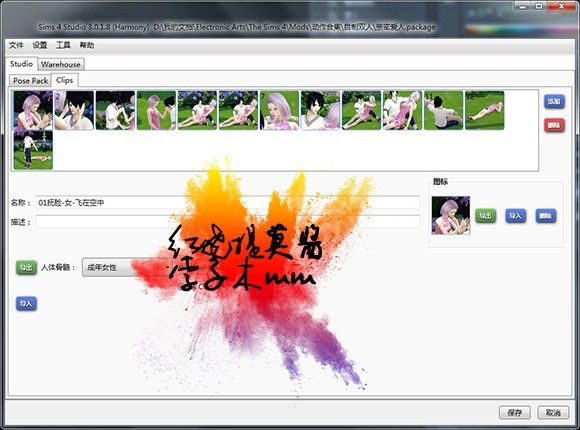
Task: Open the 成年女性 rig dropdown
Action: tap(128, 267)
